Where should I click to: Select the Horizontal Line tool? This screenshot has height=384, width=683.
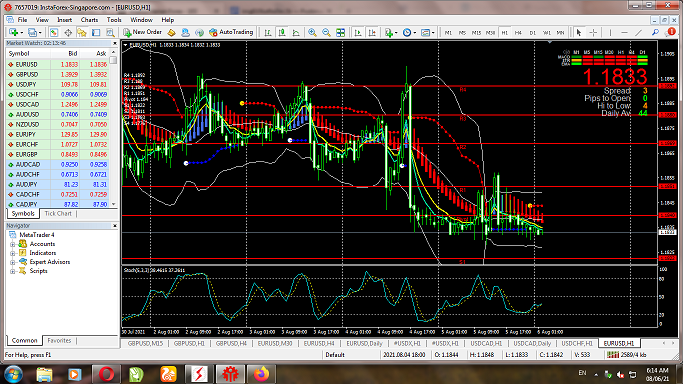click(624, 32)
